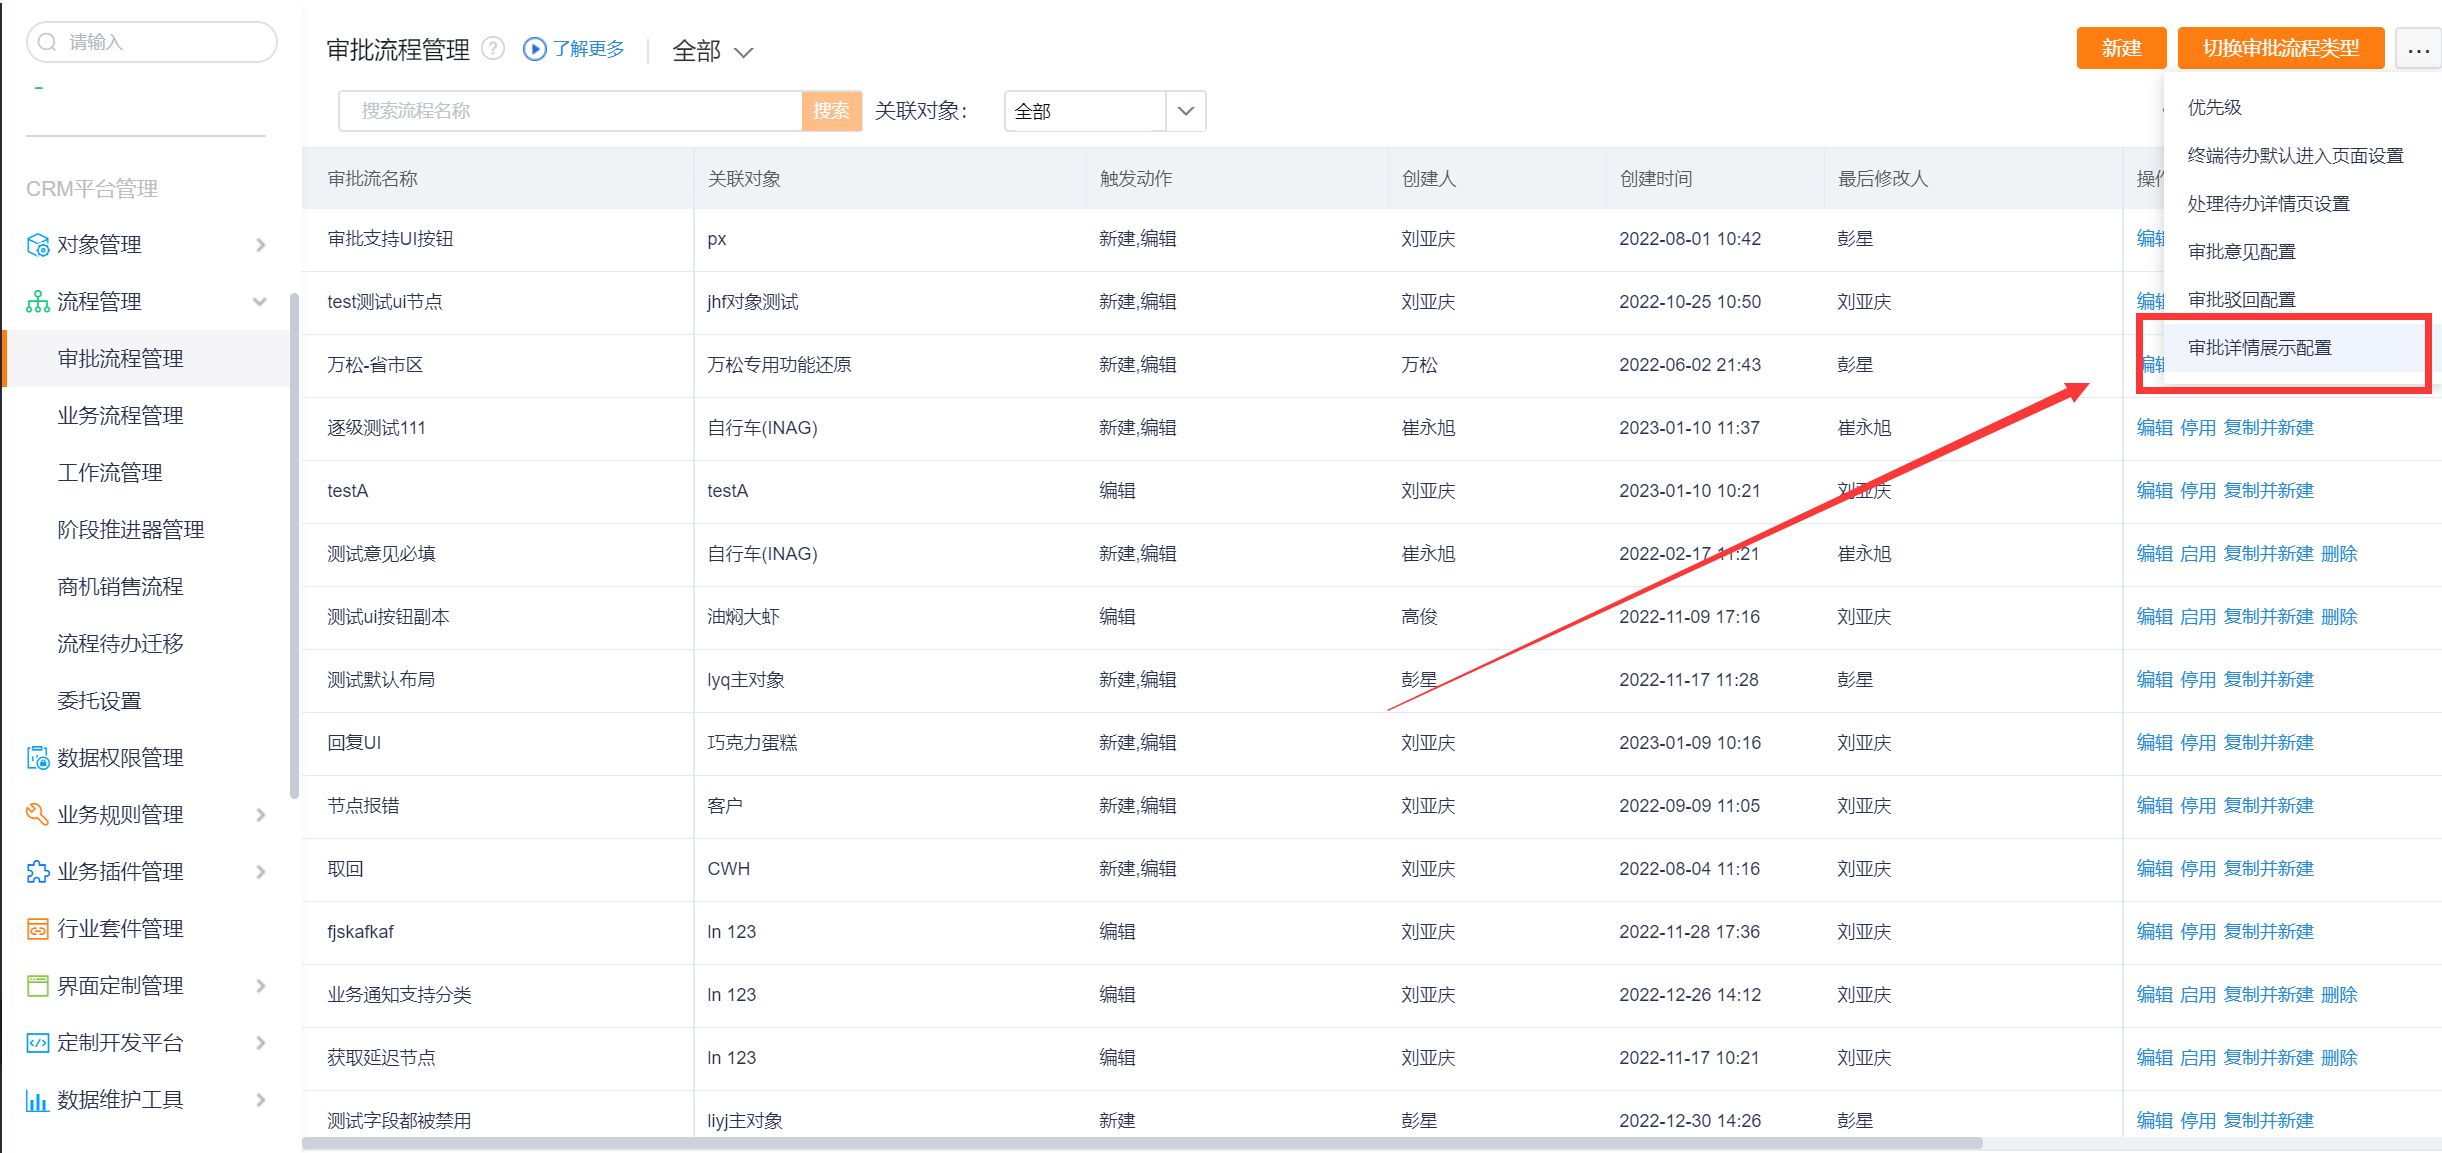Screen dimensions: 2442x1153
Task: Click the 审批支持UI按钮 flow name
Action: [x=390, y=239]
